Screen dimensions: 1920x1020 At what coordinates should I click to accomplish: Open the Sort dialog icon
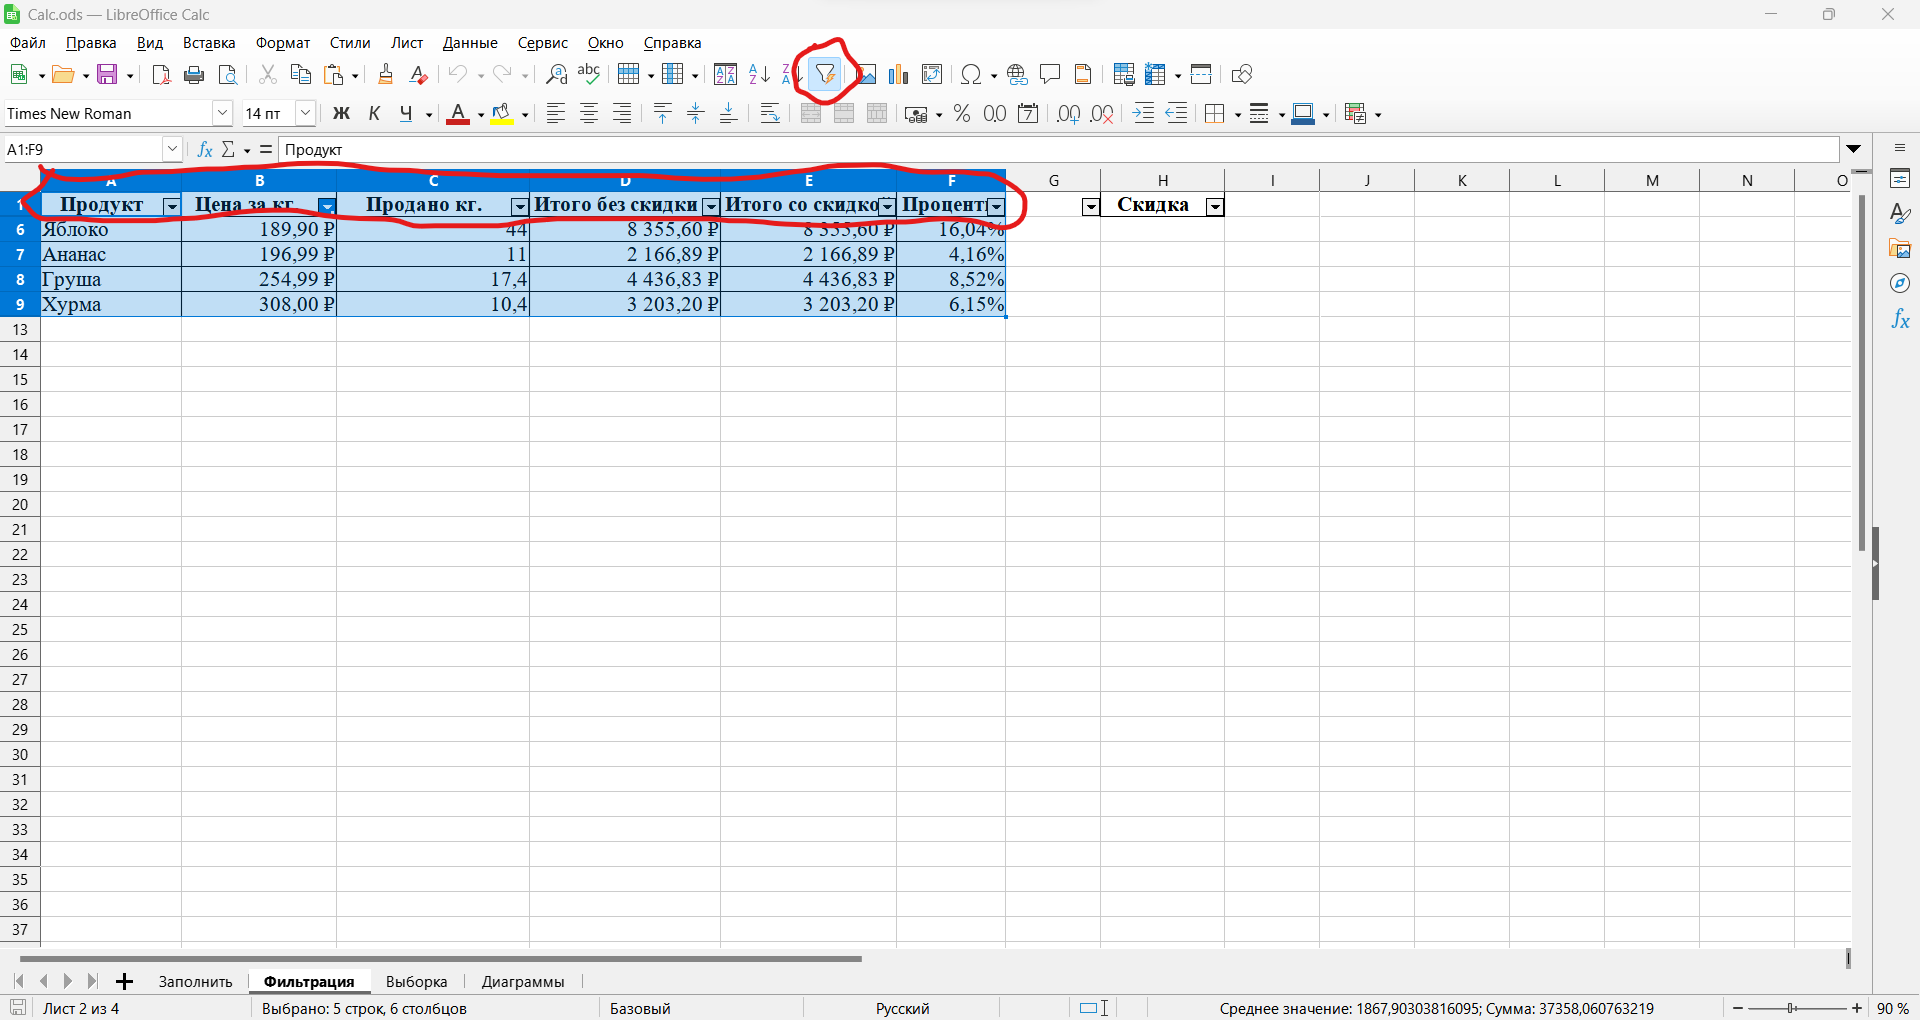(726, 74)
